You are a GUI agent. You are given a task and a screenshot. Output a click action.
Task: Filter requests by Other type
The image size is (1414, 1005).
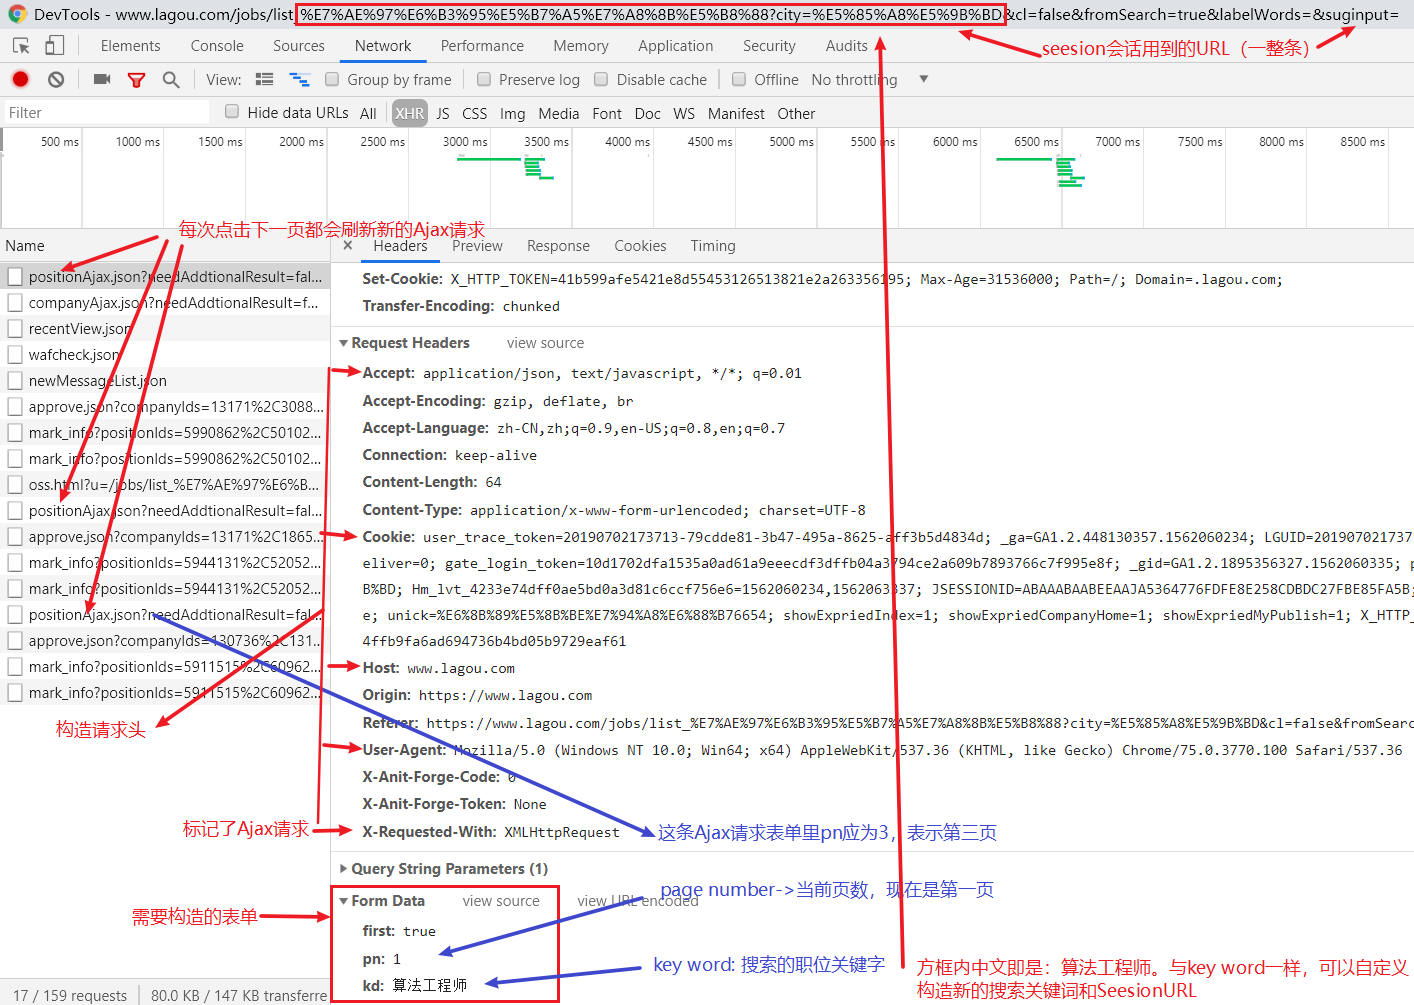(x=796, y=113)
